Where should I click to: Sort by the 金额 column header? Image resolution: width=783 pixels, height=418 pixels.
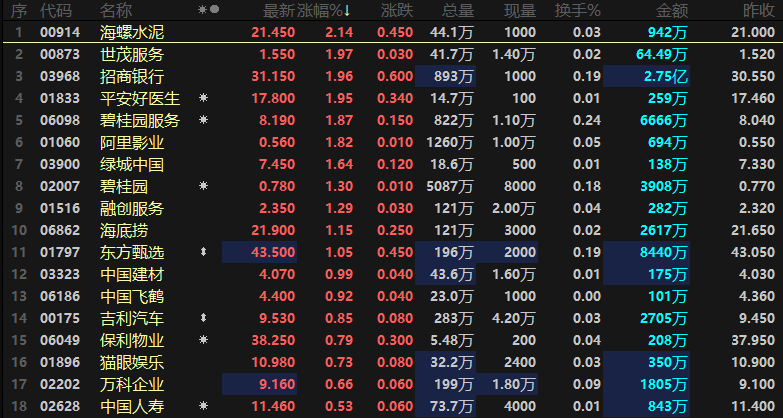672,10
